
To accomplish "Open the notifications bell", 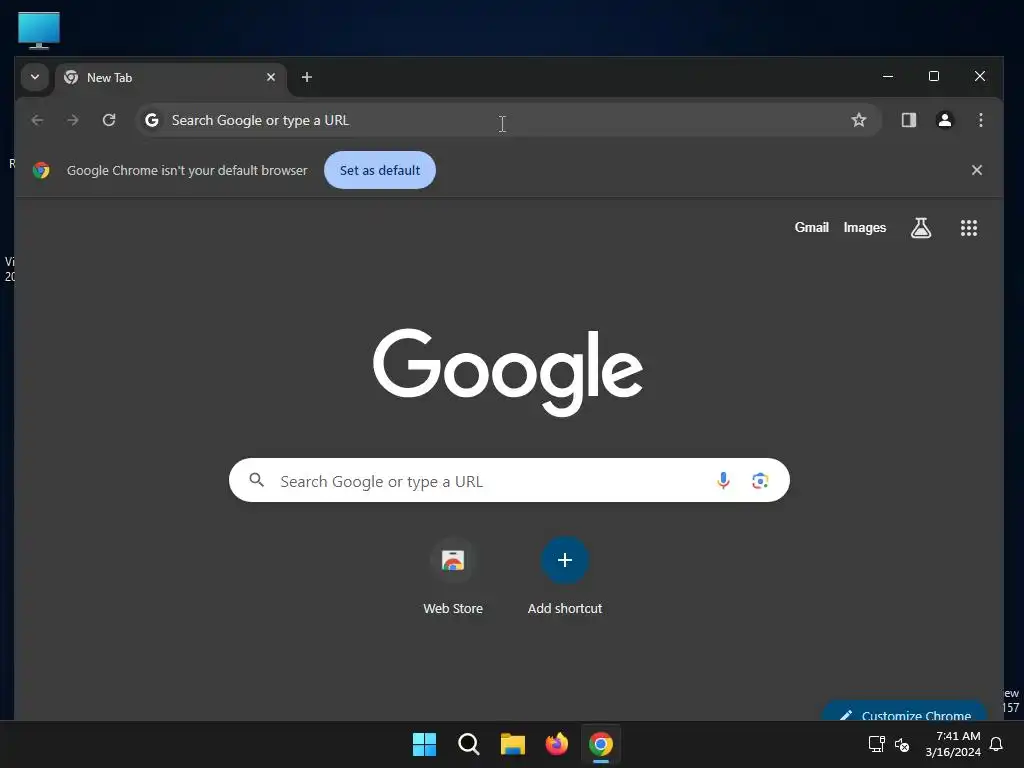I will (x=996, y=744).
